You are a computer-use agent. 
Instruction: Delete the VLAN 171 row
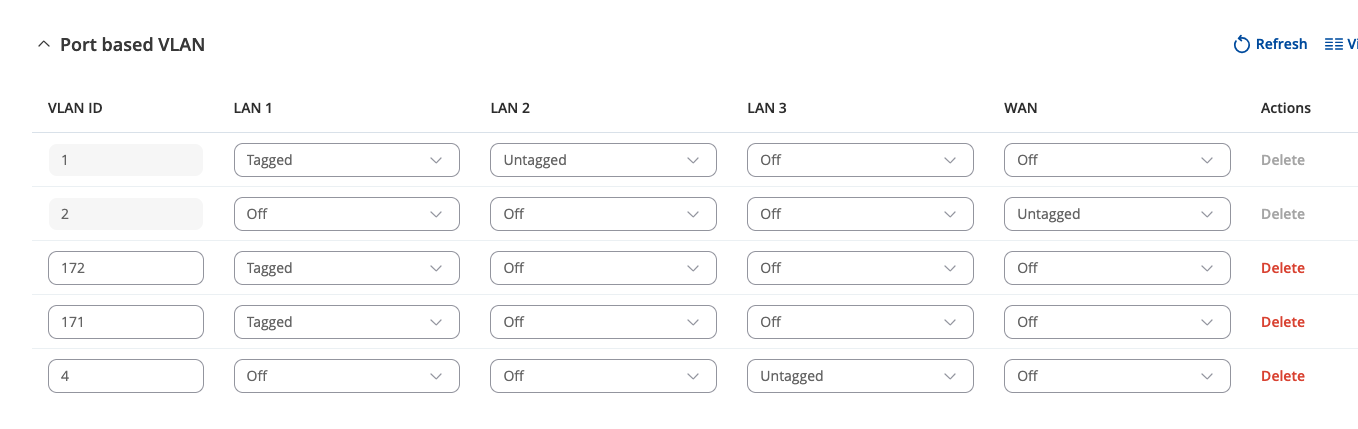click(1282, 322)
